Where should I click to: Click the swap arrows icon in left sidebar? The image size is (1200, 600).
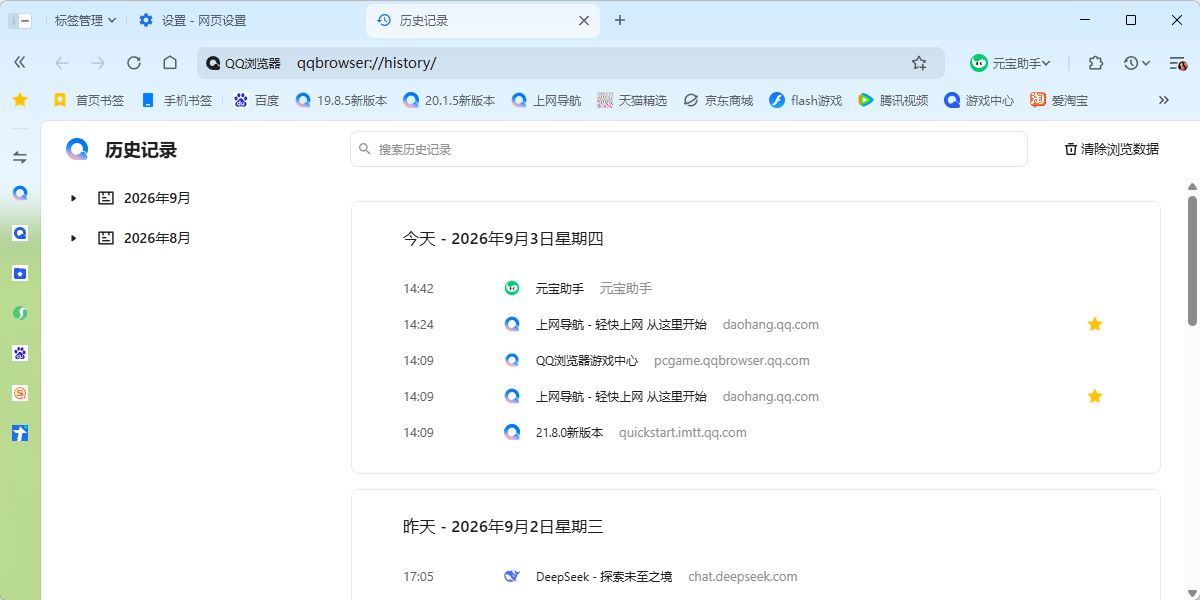pos(20,157)
